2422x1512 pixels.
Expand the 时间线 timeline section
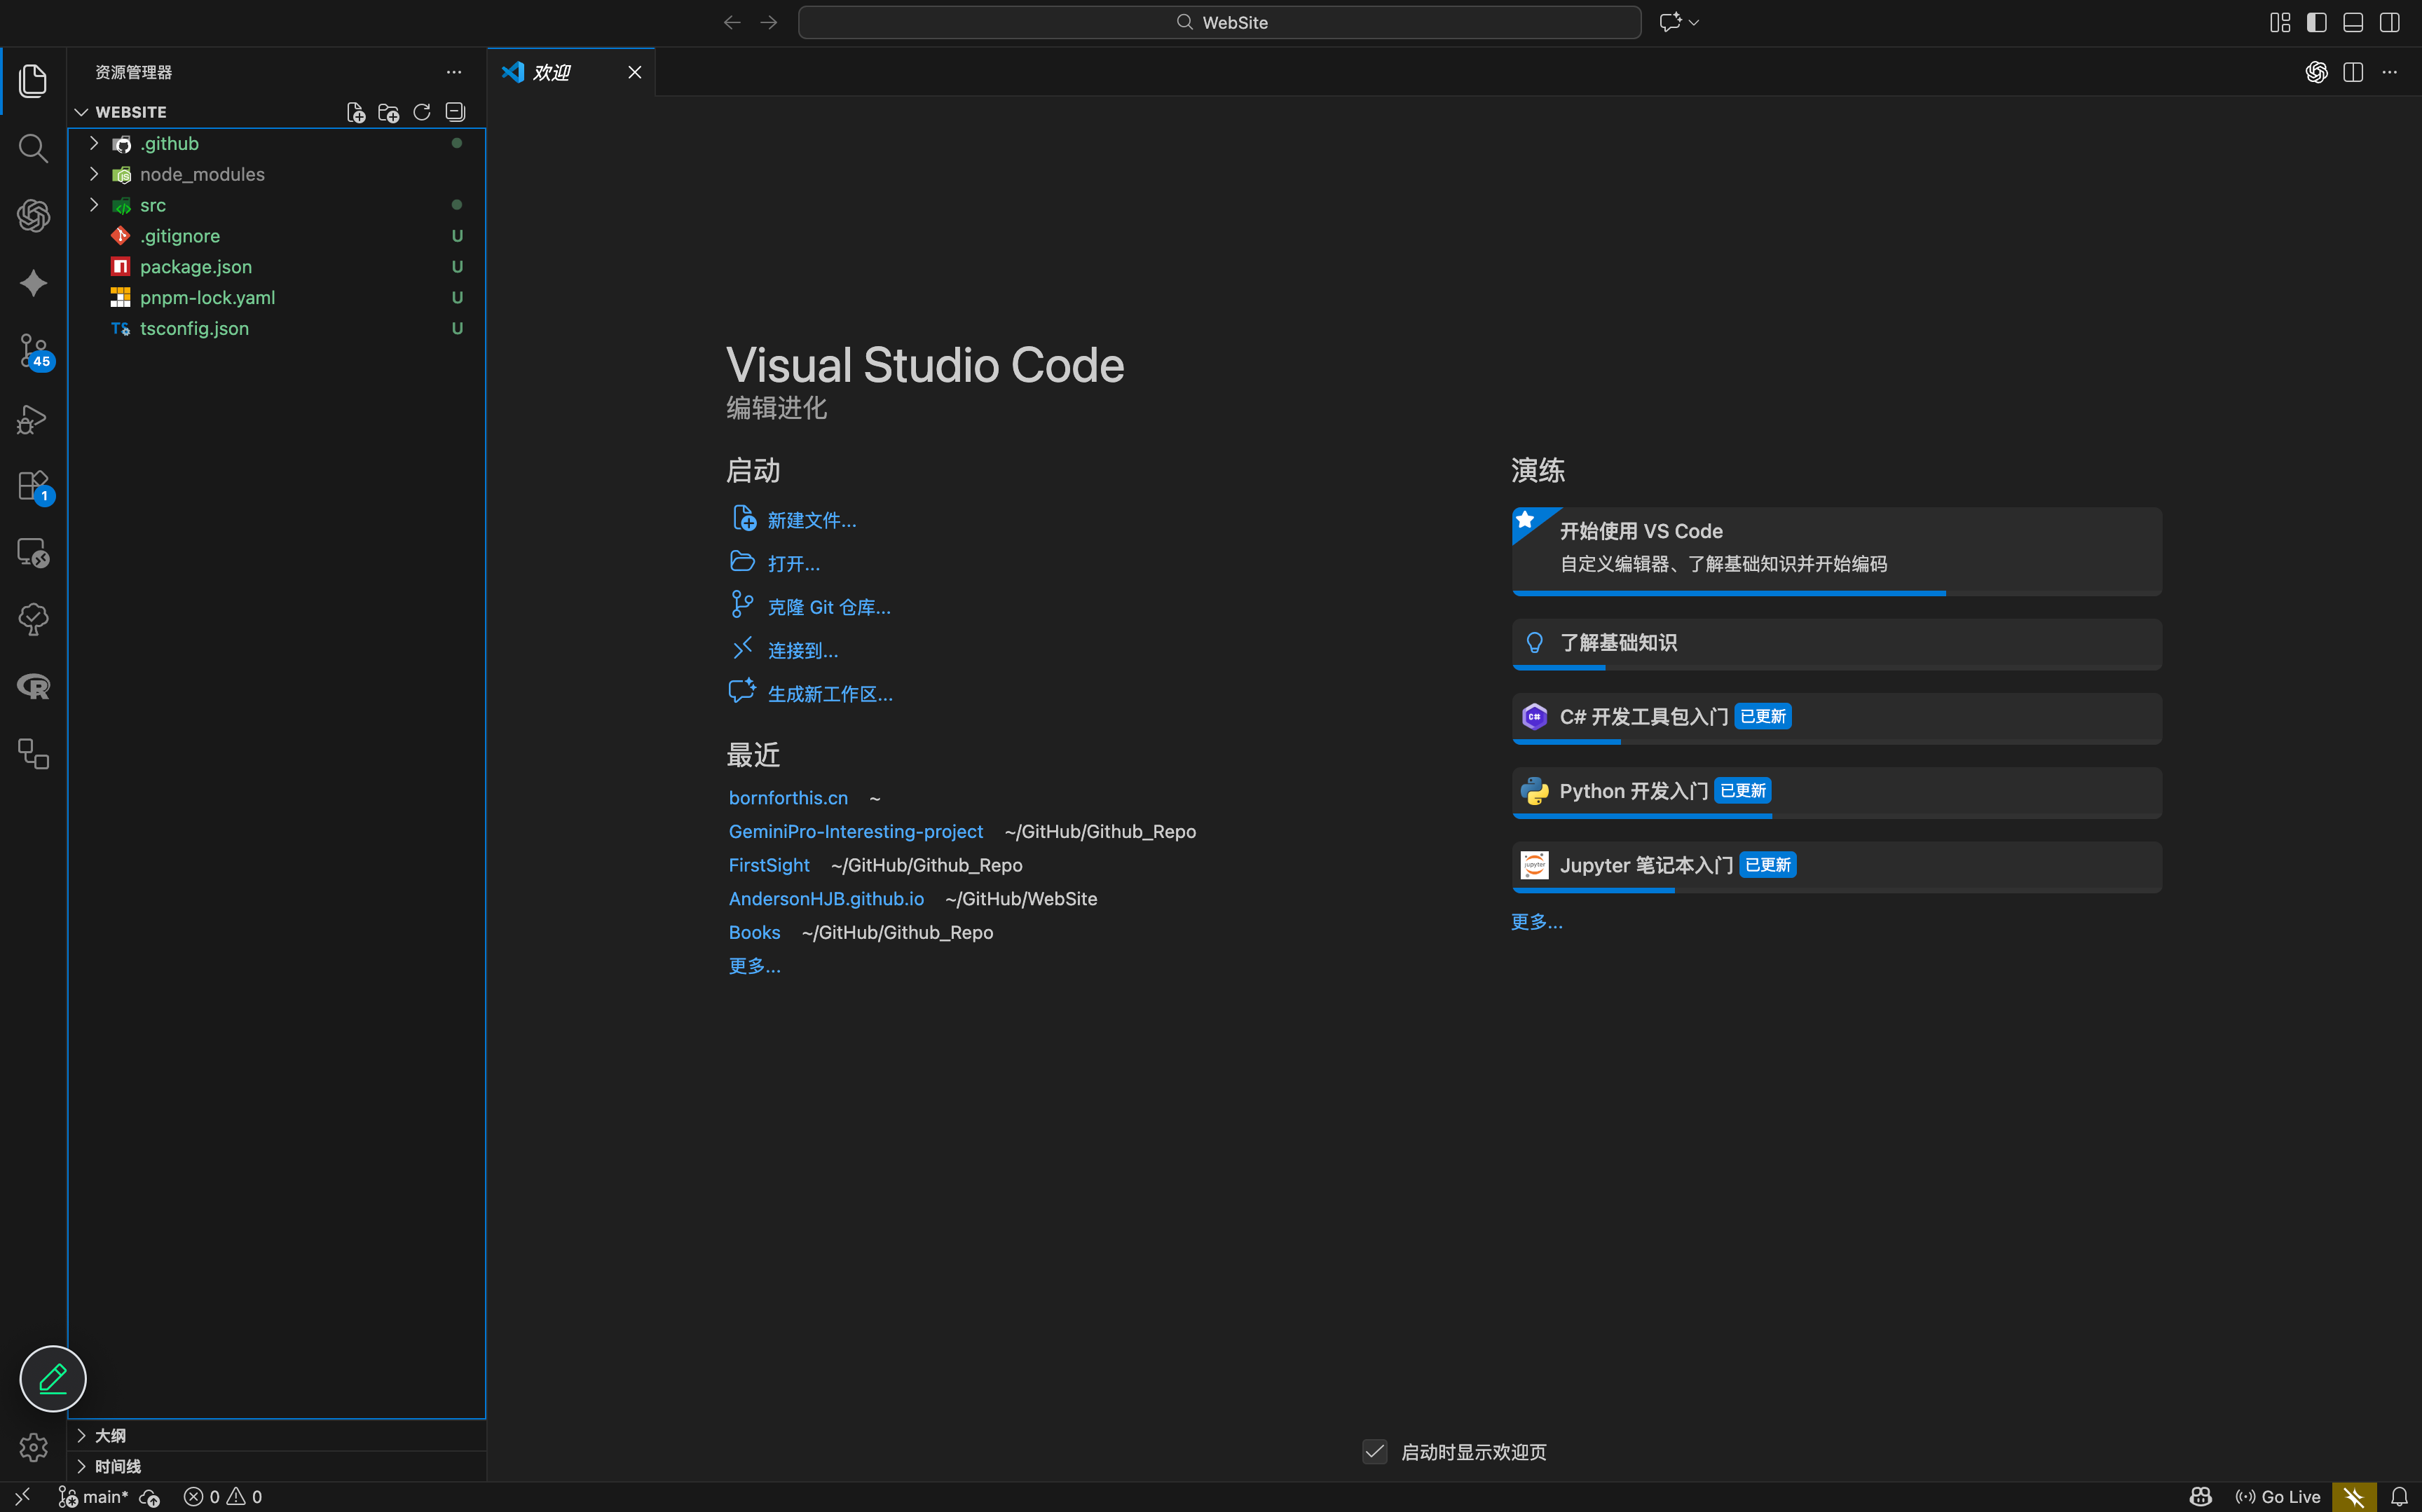[x=277, y=1467]
